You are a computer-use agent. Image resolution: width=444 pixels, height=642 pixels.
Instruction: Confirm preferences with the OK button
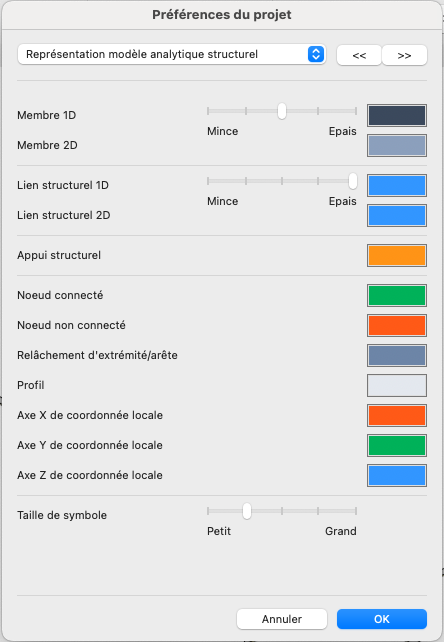point(382,619)
